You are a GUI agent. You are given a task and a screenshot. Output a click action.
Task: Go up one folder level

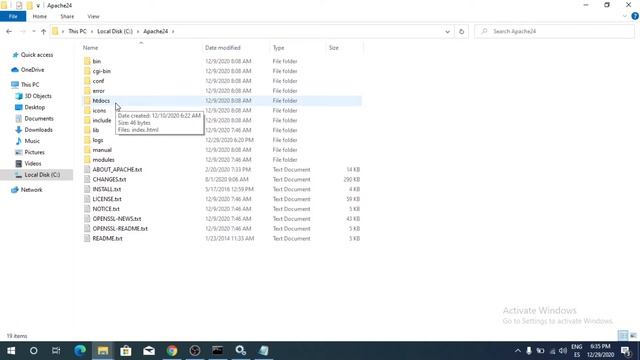click(43, 31)
